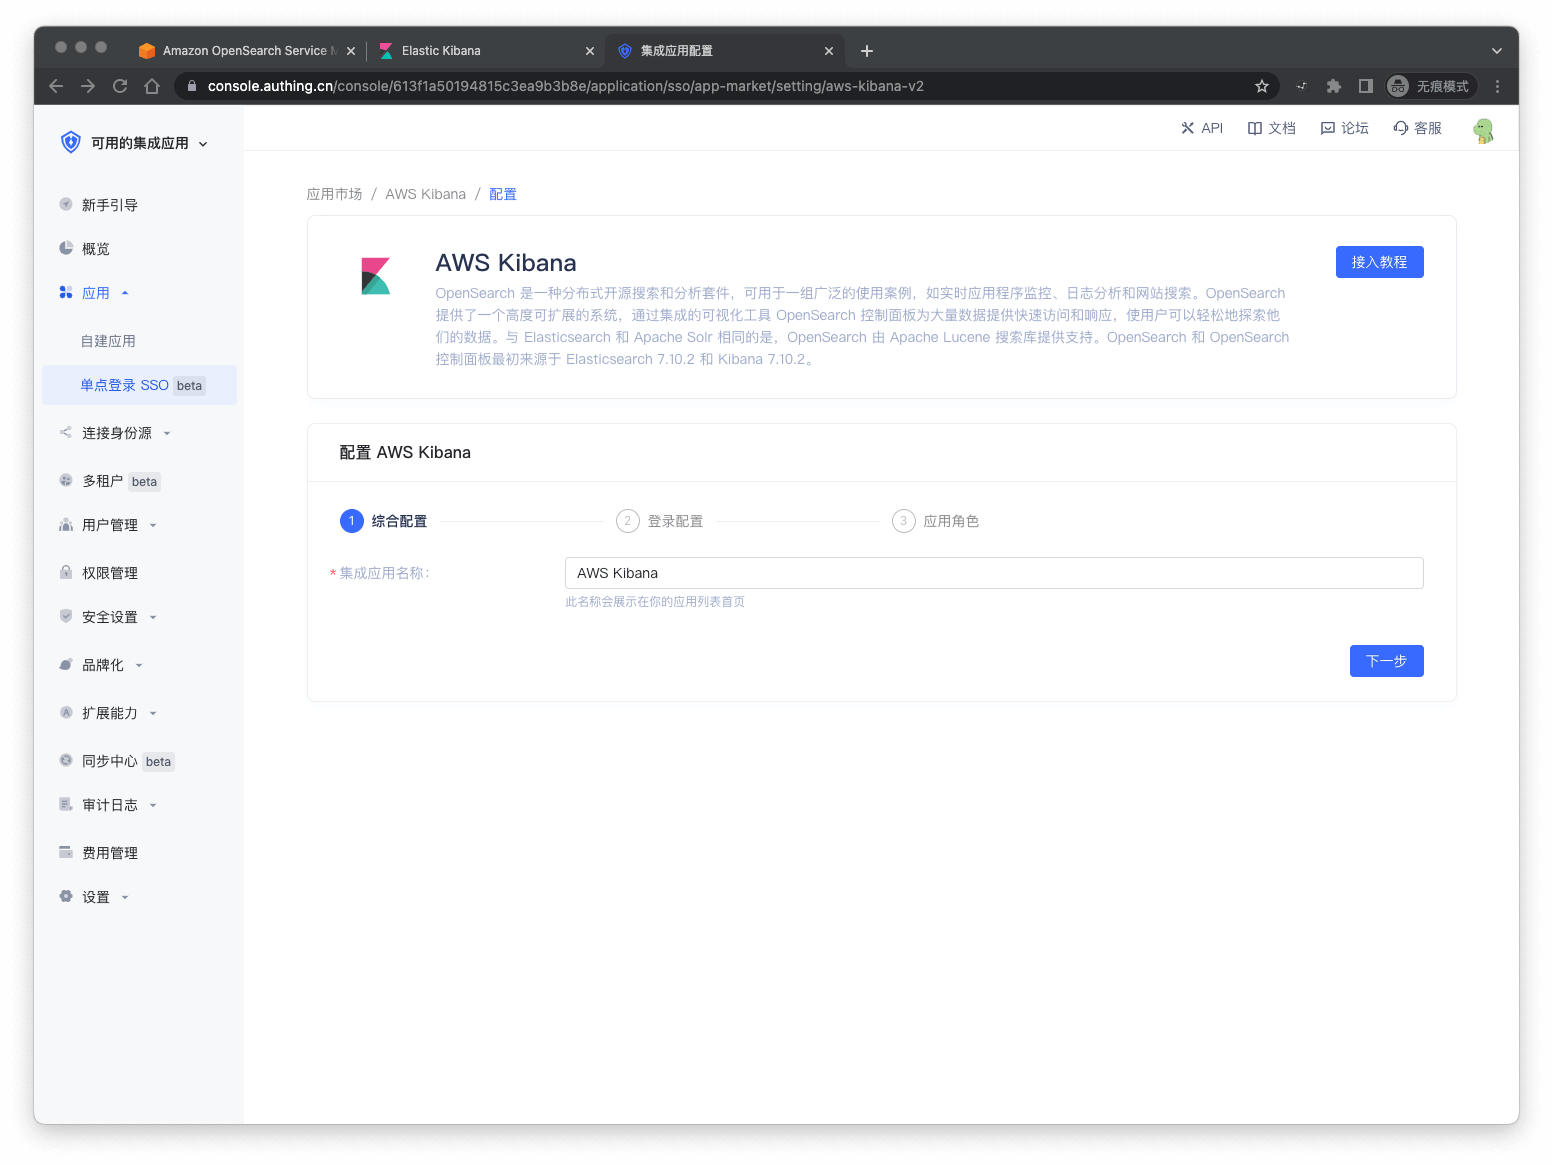Click the 下一步 button
The image size is (1553, 1166).
tap(1386, 661)
